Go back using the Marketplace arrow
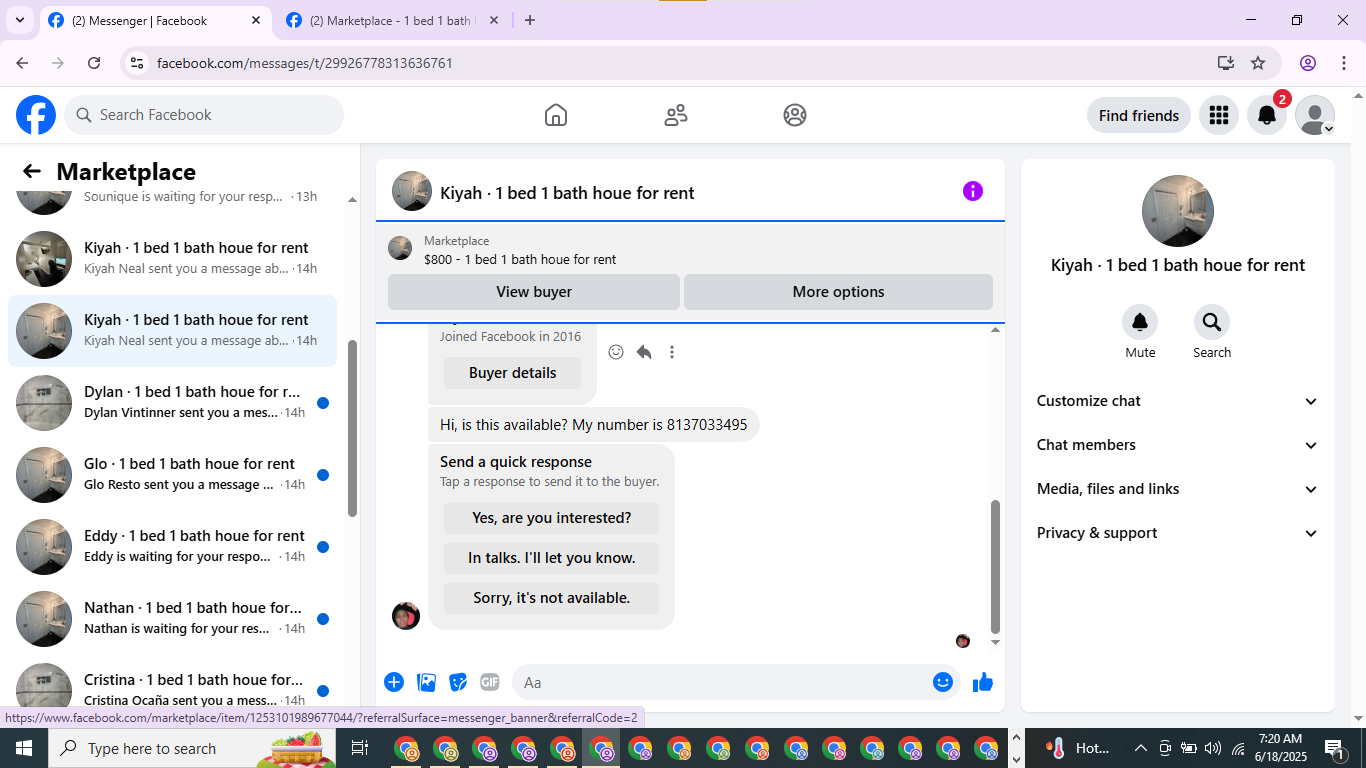The height and width of the screenshot is (768, 1366). tap(32, 171)
